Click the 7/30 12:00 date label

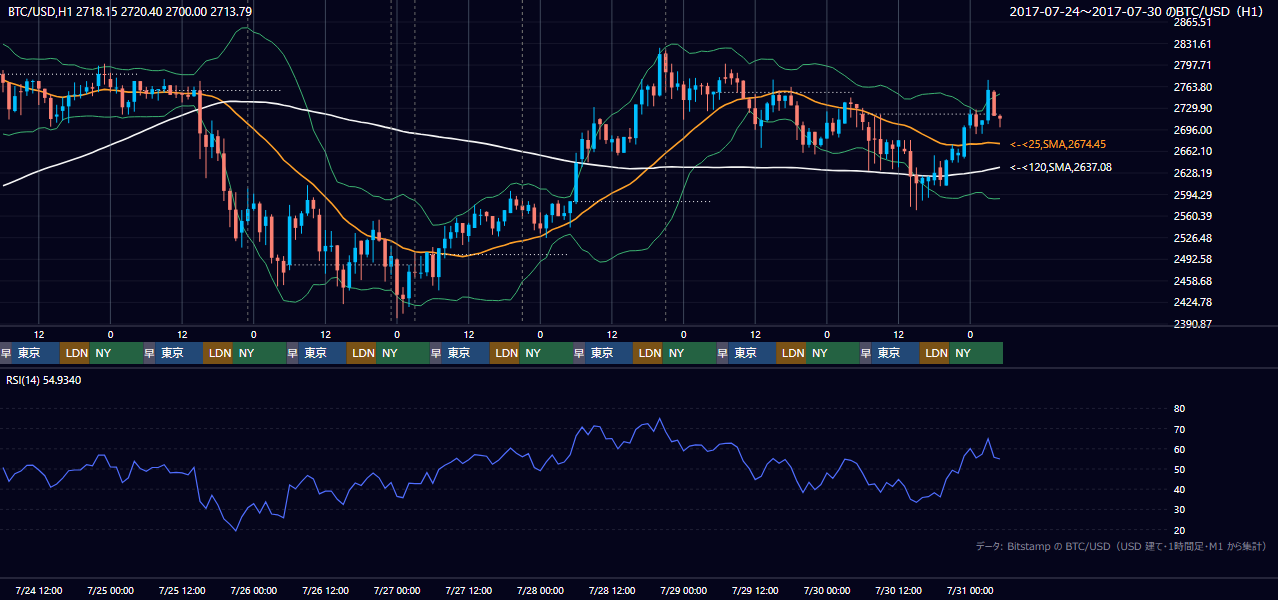coord(899,590)
